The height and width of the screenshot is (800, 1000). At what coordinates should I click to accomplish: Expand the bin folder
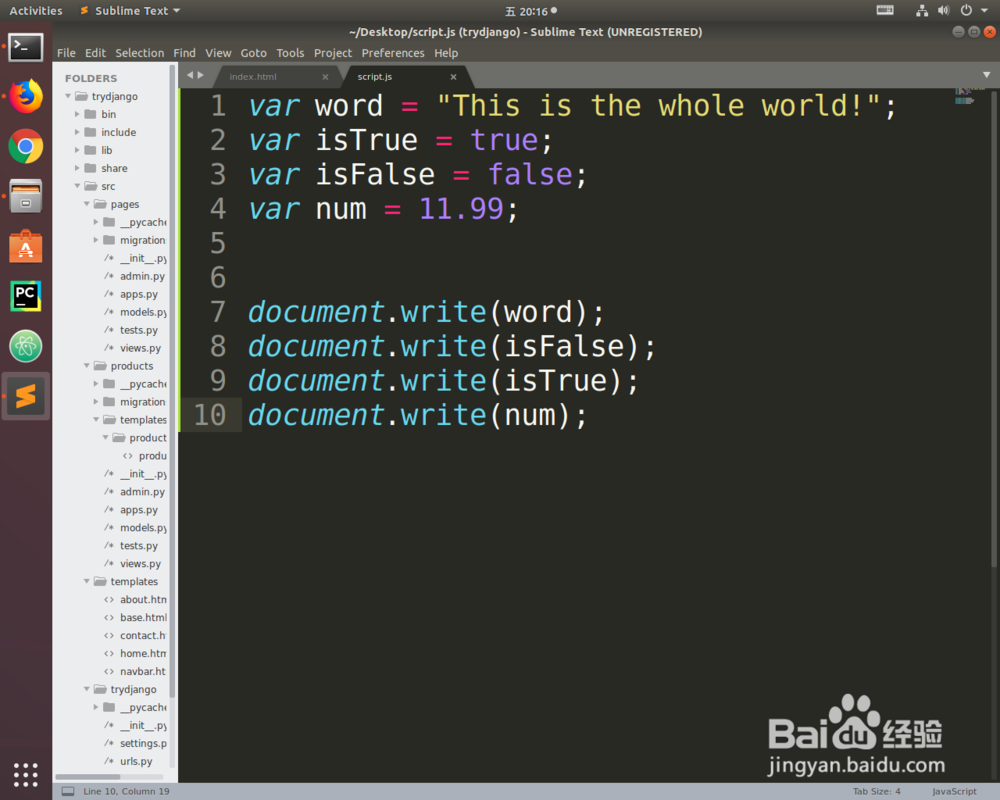point(77,114)
